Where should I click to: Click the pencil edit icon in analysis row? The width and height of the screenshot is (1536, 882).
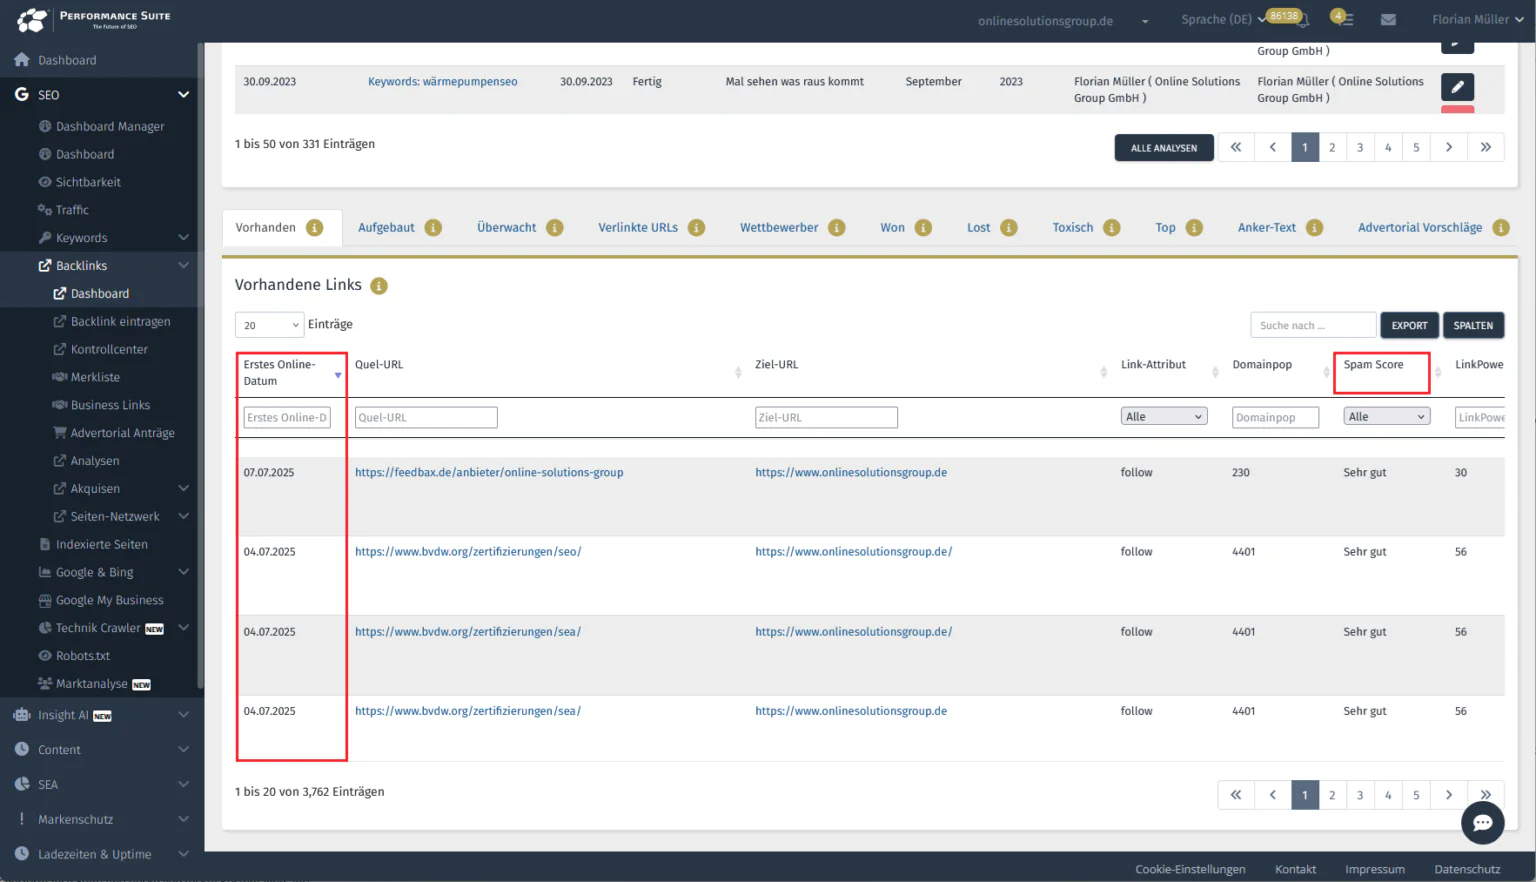(1457, 87)
